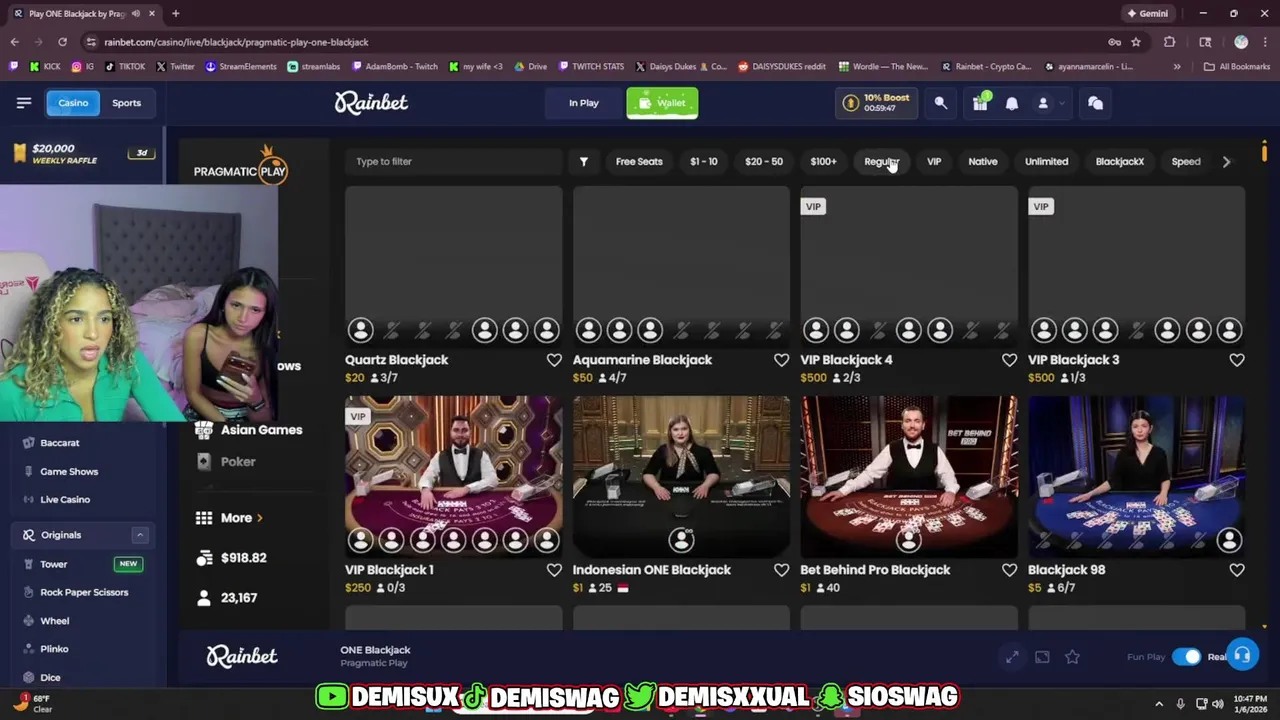Reload the browser page
This screenshot has width=1280, height=720.
point(62,42)
